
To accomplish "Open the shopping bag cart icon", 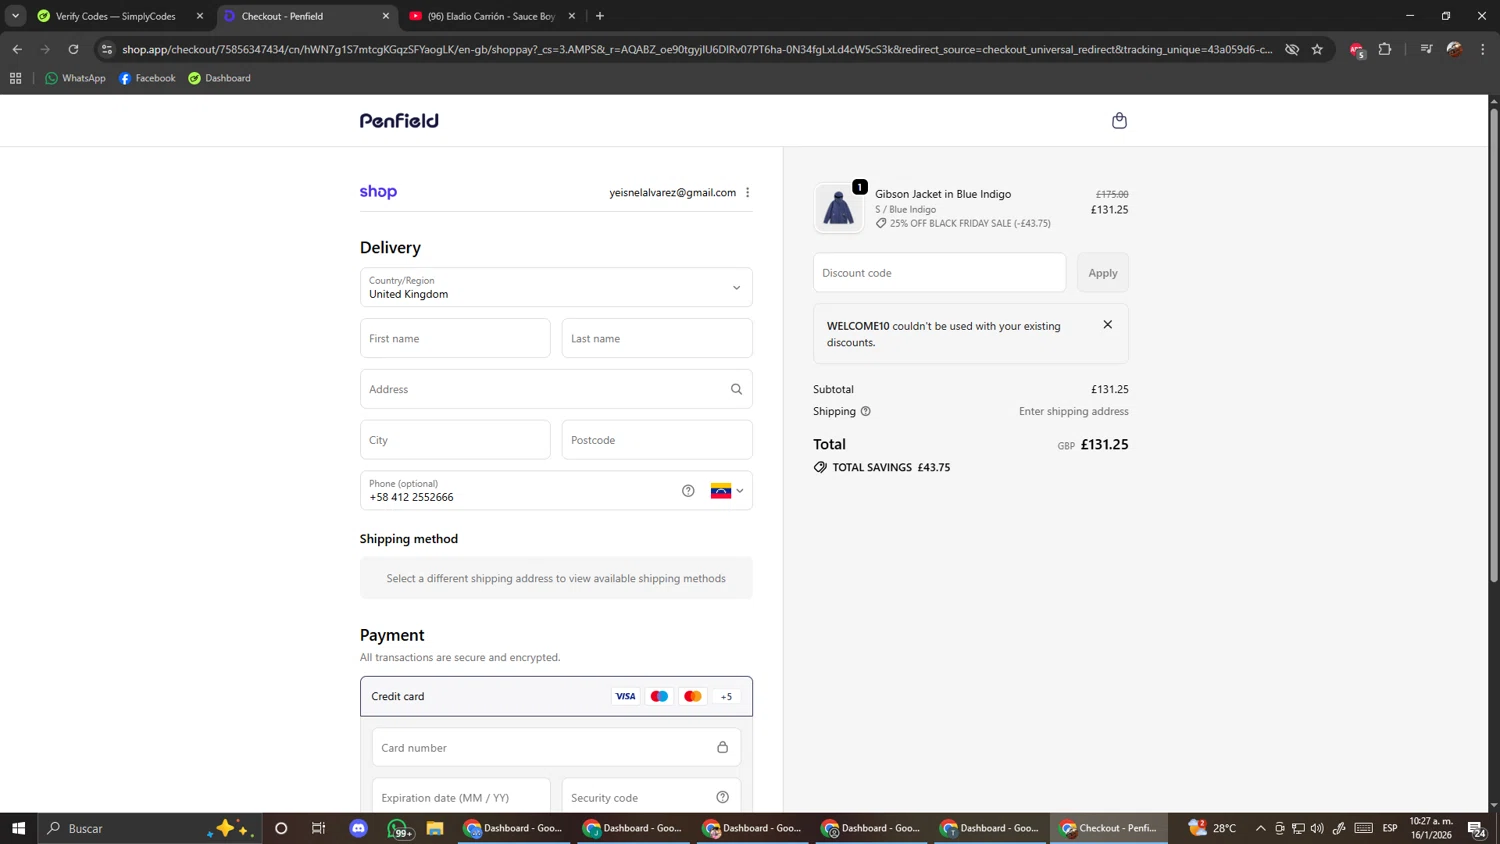I will [1119, 121].
